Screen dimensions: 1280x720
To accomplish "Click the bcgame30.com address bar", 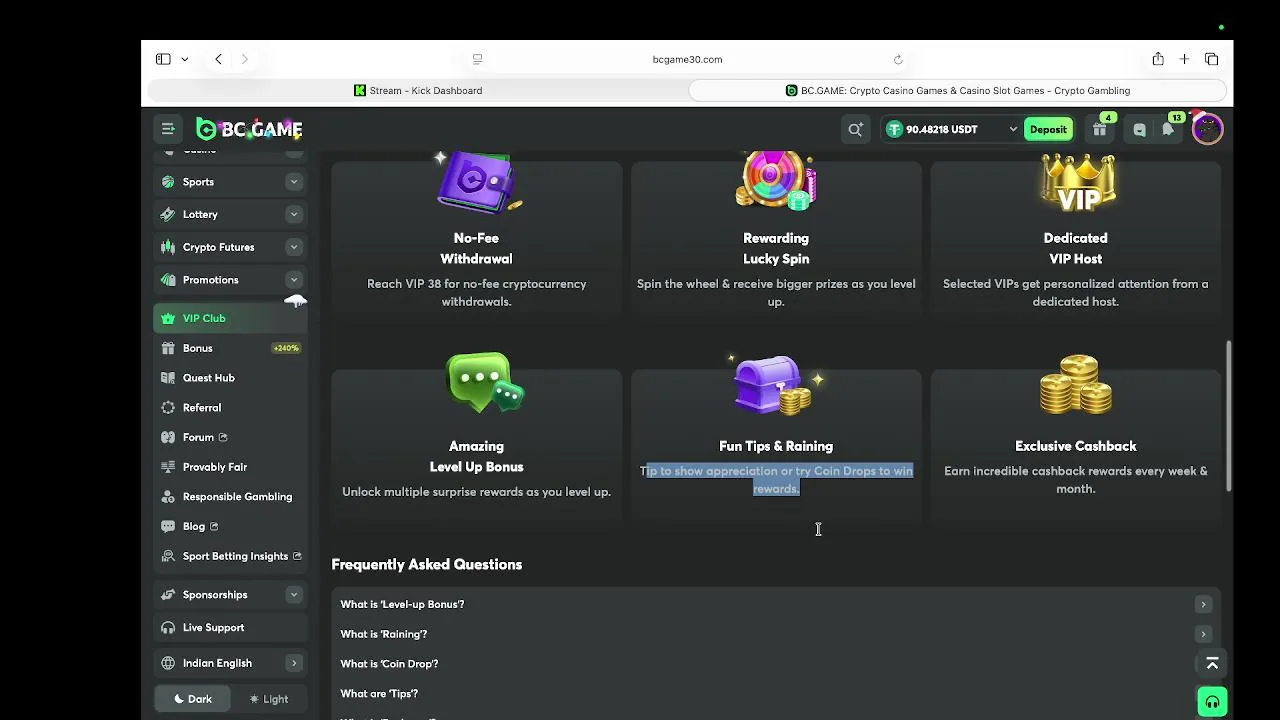I will coord(687,59).
